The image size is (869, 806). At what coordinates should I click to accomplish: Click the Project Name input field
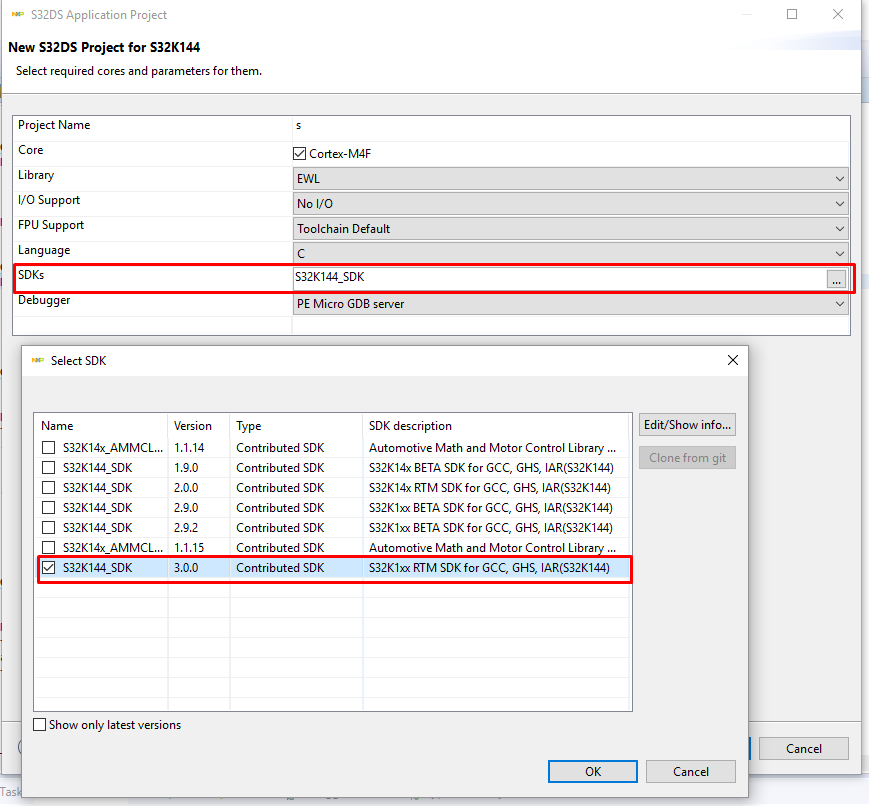coord(570,126)
